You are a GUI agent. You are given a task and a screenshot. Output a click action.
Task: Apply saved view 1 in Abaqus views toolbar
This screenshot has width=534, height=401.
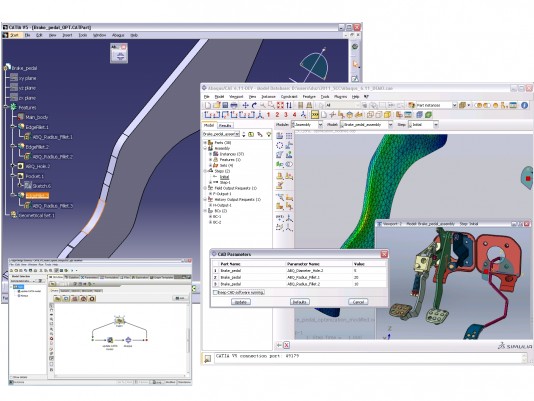[x=269, y=115]
